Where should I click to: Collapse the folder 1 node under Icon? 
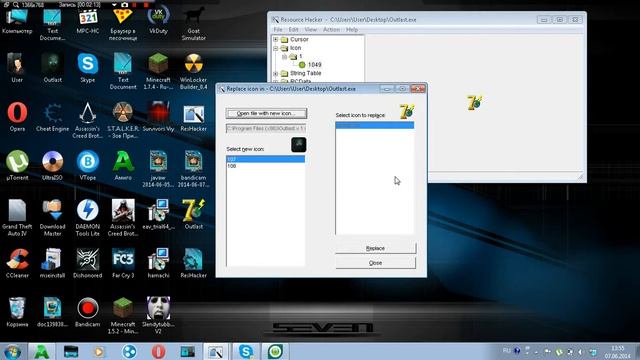(x=284, y=56)
